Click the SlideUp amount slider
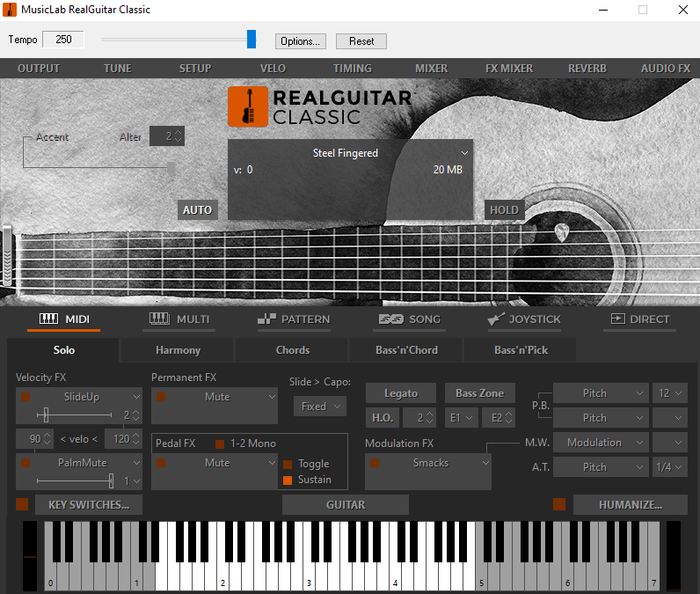The image size is (700, 594). [x=46, y=415]
